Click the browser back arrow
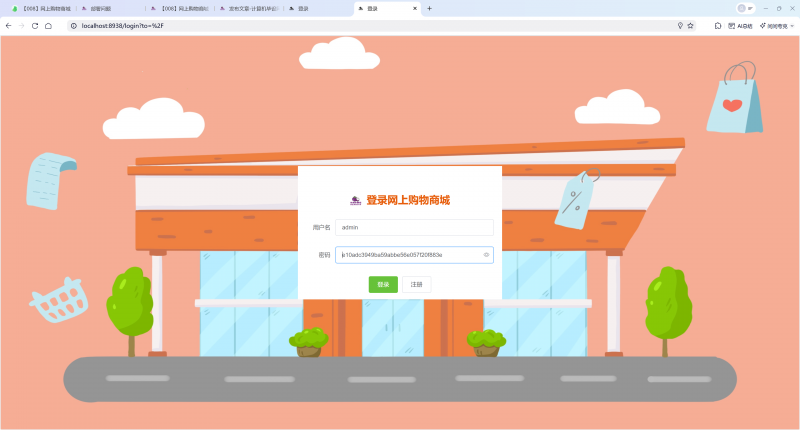The image size is (800, 430). tap(9, 25)
